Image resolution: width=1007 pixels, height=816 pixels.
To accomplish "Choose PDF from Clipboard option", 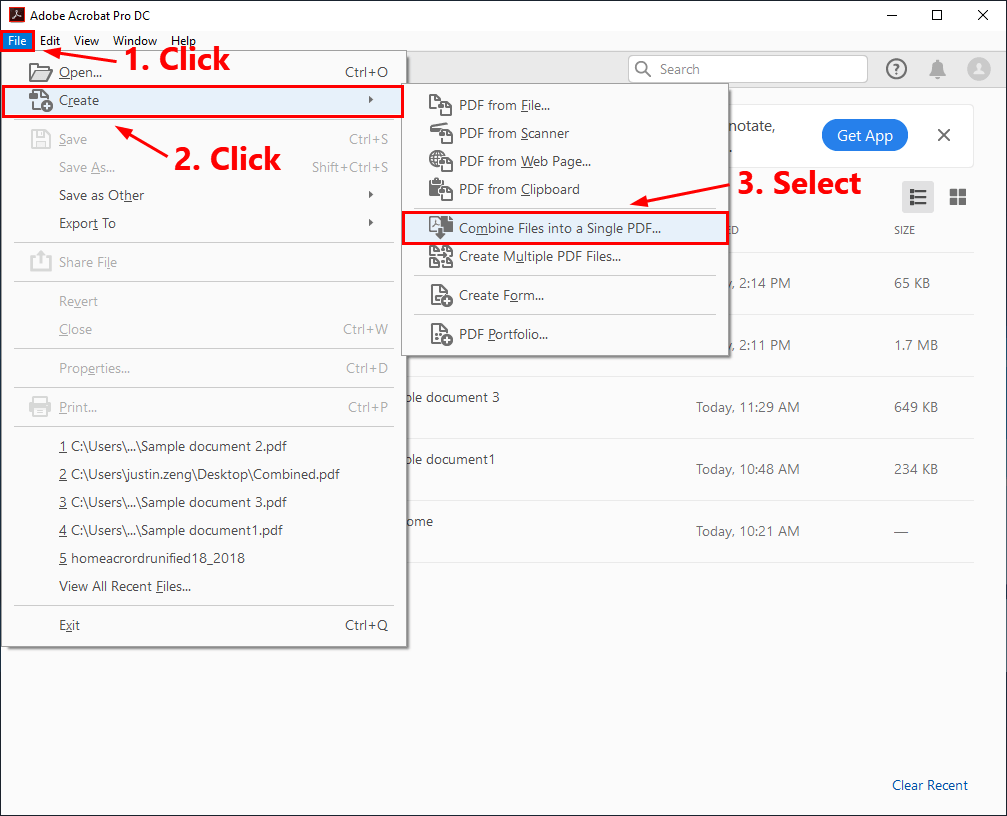I will (565, 189).
